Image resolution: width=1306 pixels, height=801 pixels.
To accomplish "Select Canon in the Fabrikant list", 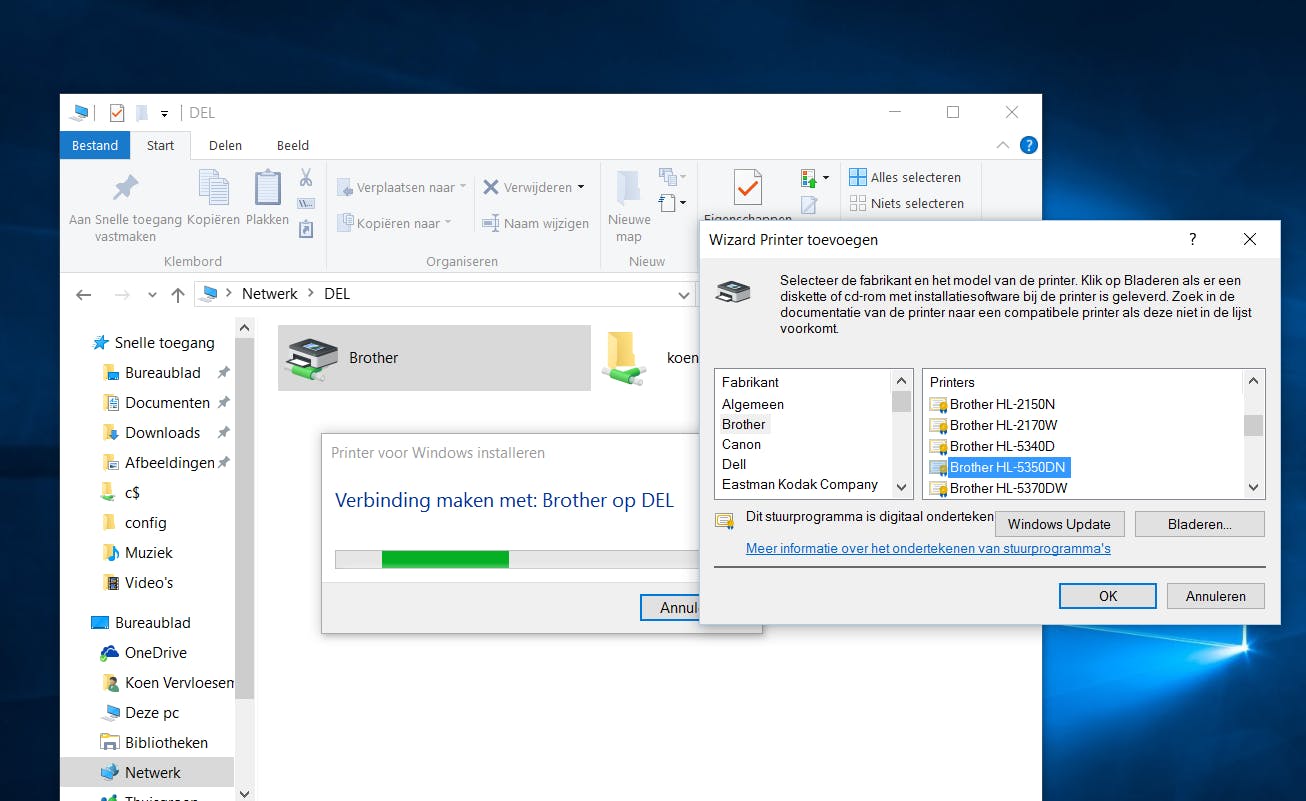I will point(742,444).
